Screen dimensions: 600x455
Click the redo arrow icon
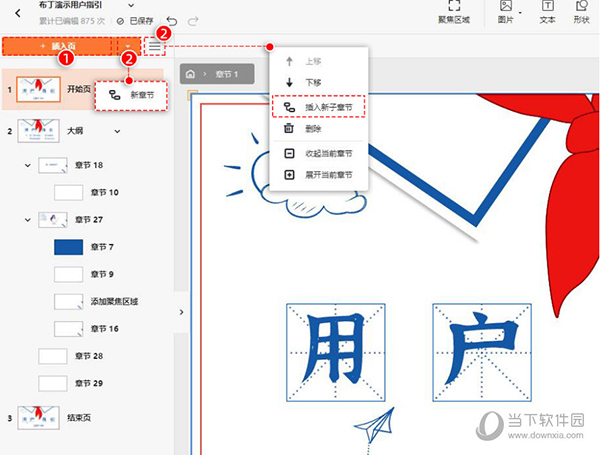pos(192,21)
